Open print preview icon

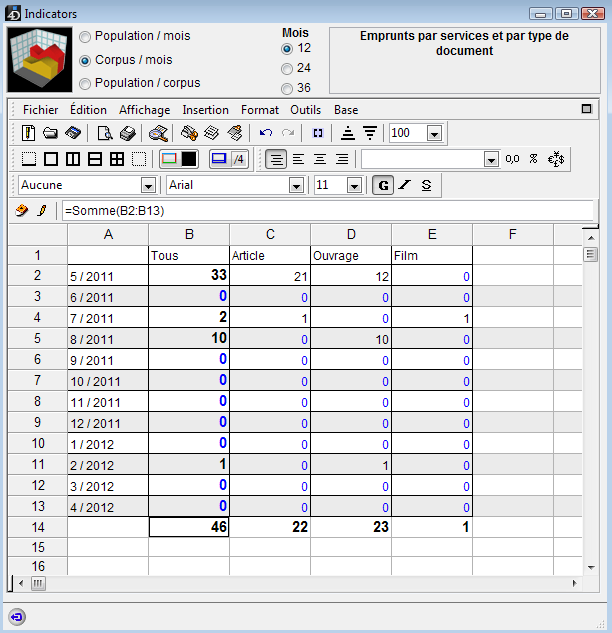(105, 133)
